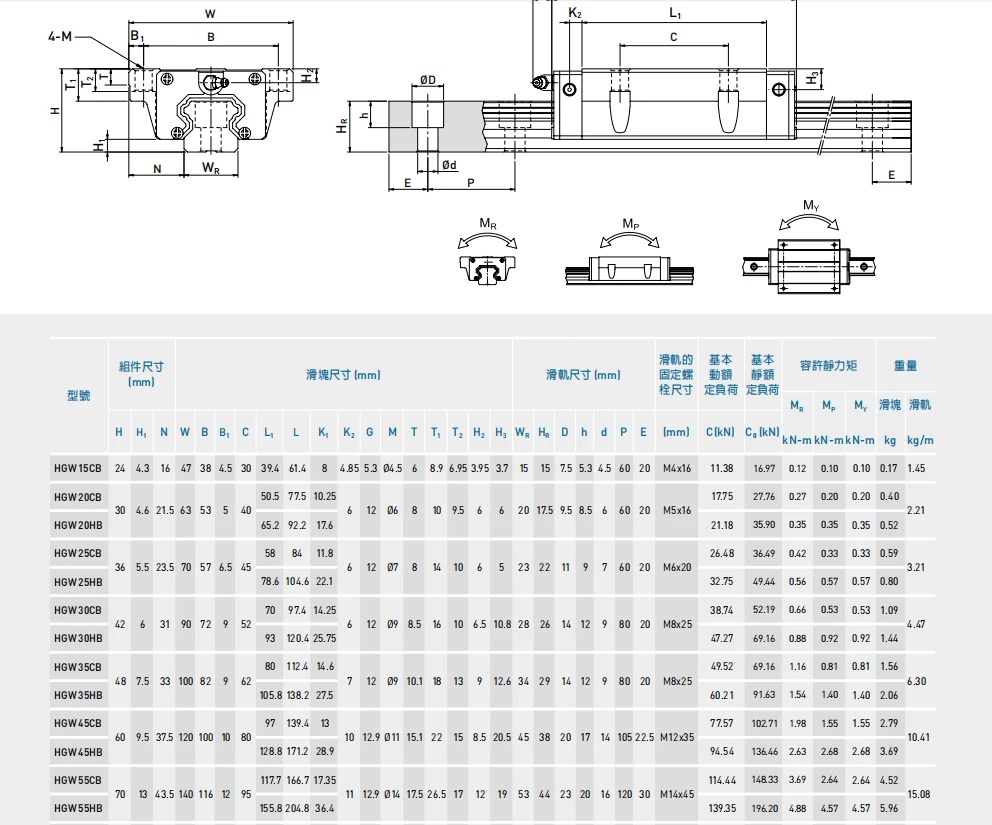
Task: Click the MR rolling moment diagram
Action: (487, 252)
